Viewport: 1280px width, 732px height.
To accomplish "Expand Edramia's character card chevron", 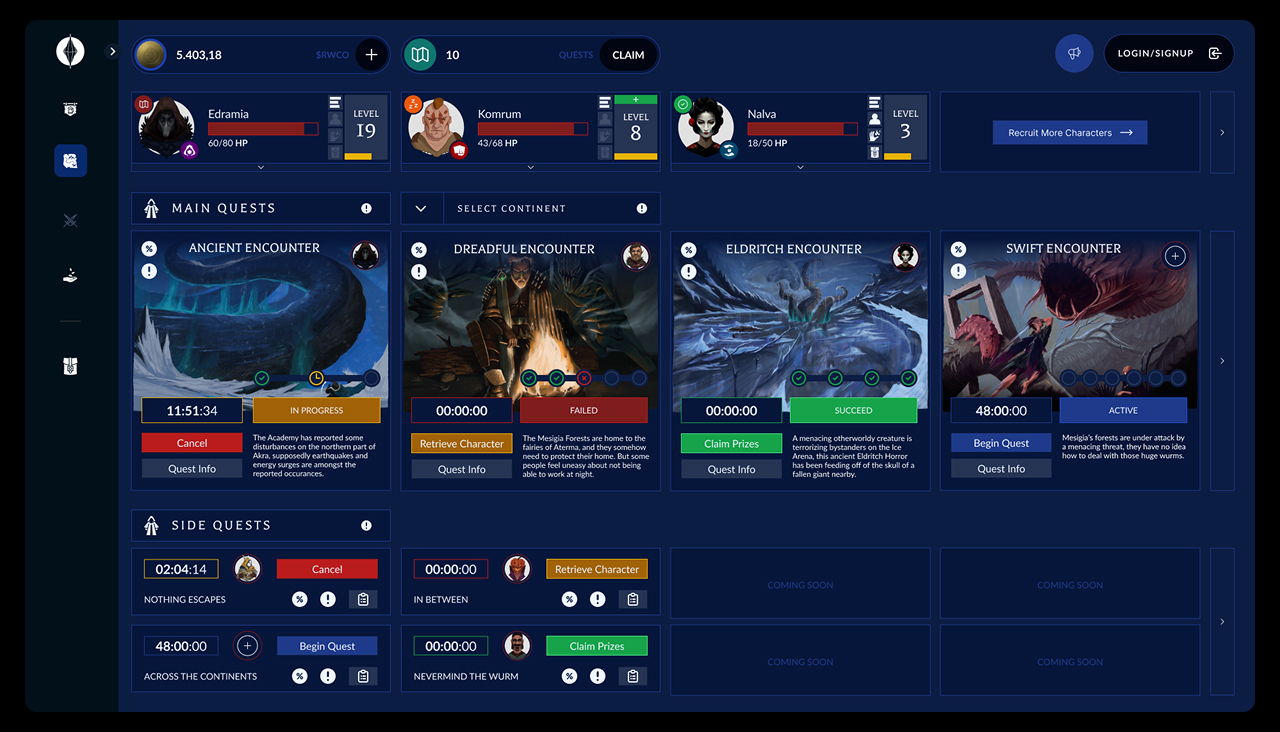I will [x=260, y=168].
